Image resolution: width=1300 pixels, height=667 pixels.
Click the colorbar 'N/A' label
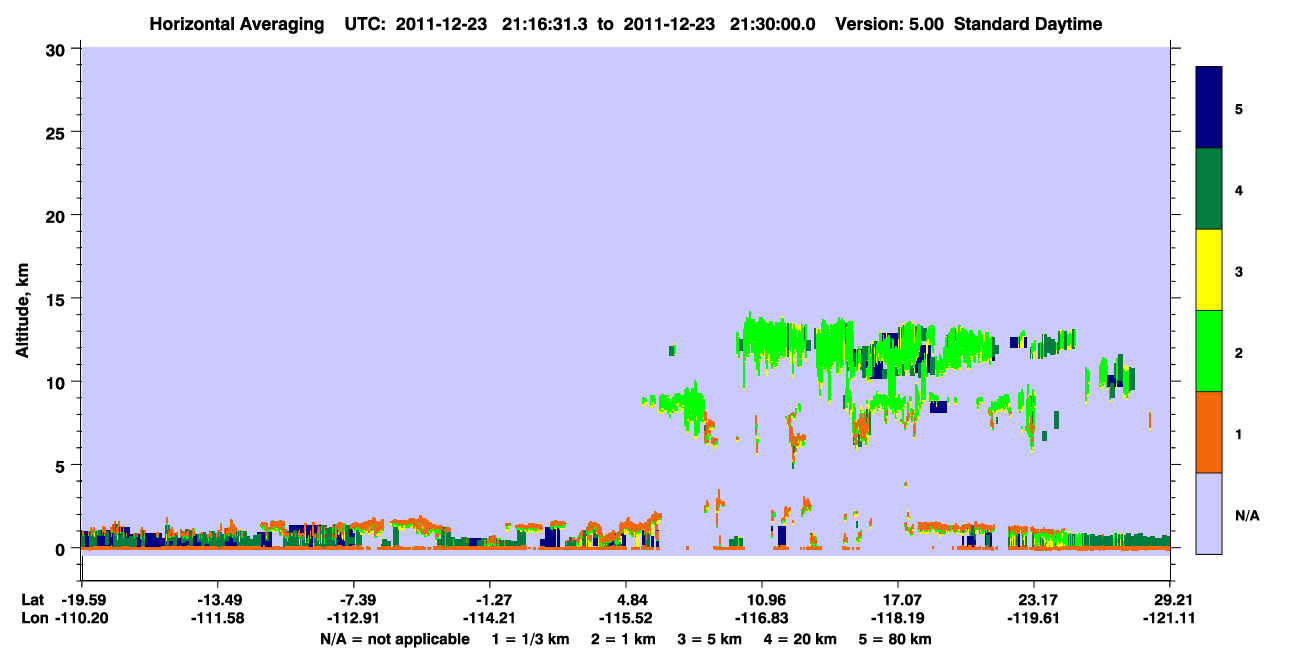click(1246, 515)
